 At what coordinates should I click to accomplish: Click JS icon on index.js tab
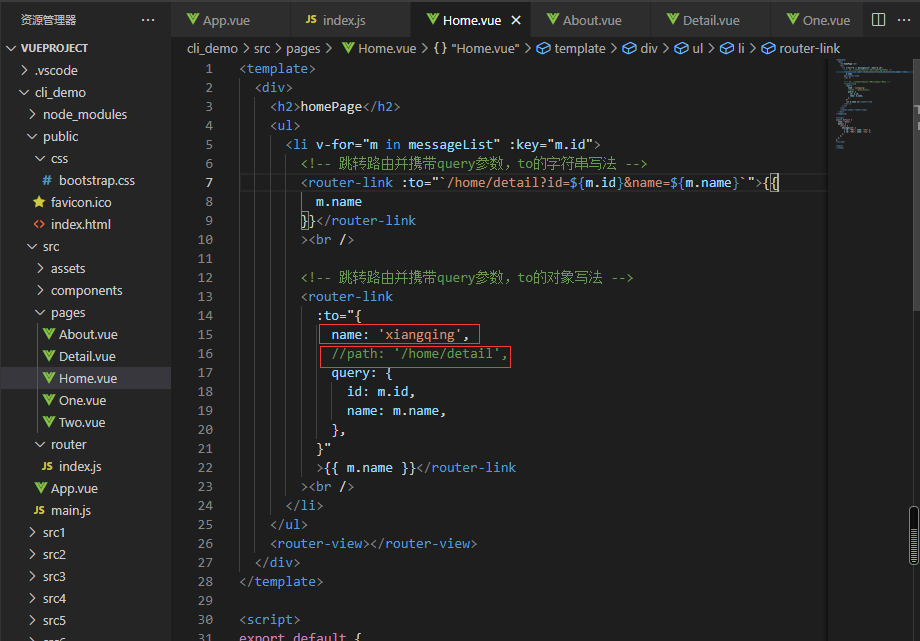coord(312,19)
